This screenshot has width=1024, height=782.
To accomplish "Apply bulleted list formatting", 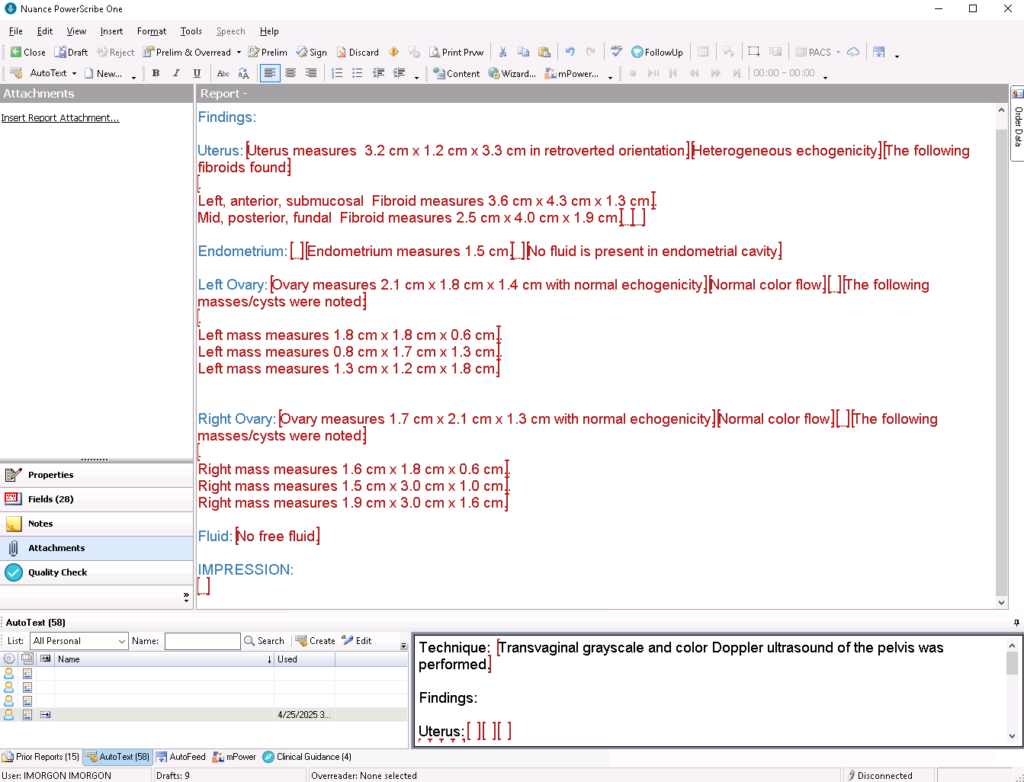I will [x=357, y=73].
